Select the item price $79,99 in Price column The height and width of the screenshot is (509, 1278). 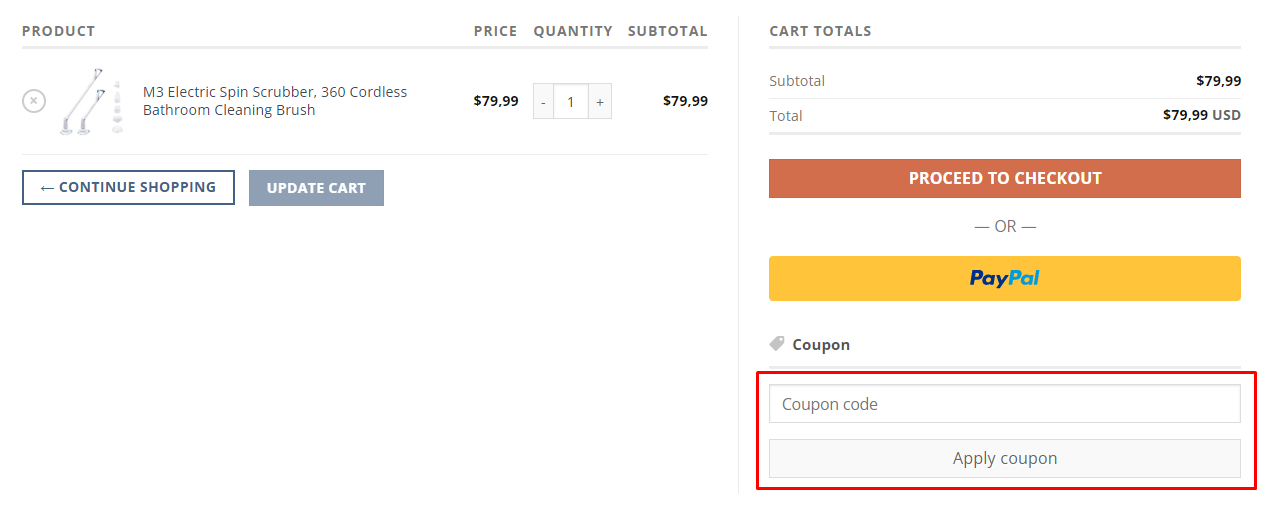click(x=496, y=101)
